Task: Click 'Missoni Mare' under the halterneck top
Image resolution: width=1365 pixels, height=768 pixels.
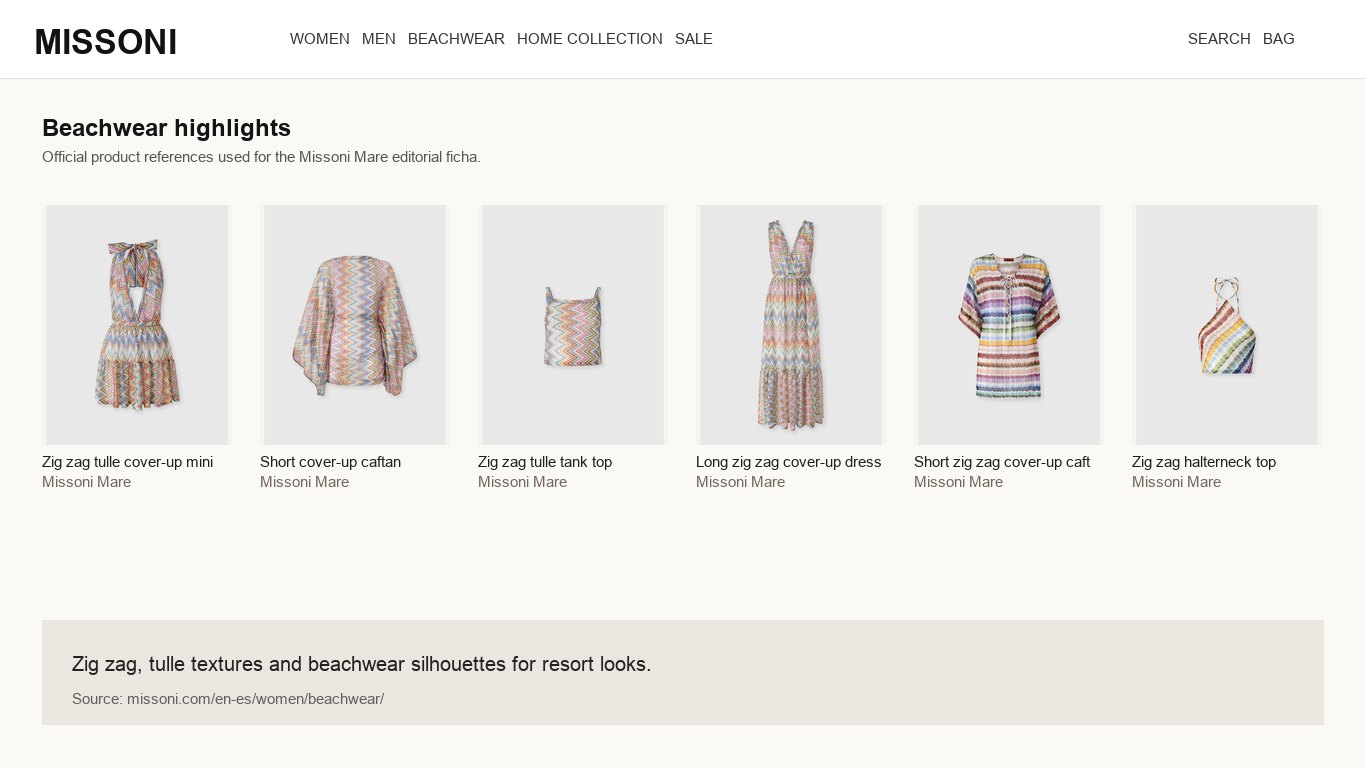Action: point(1177,482)
